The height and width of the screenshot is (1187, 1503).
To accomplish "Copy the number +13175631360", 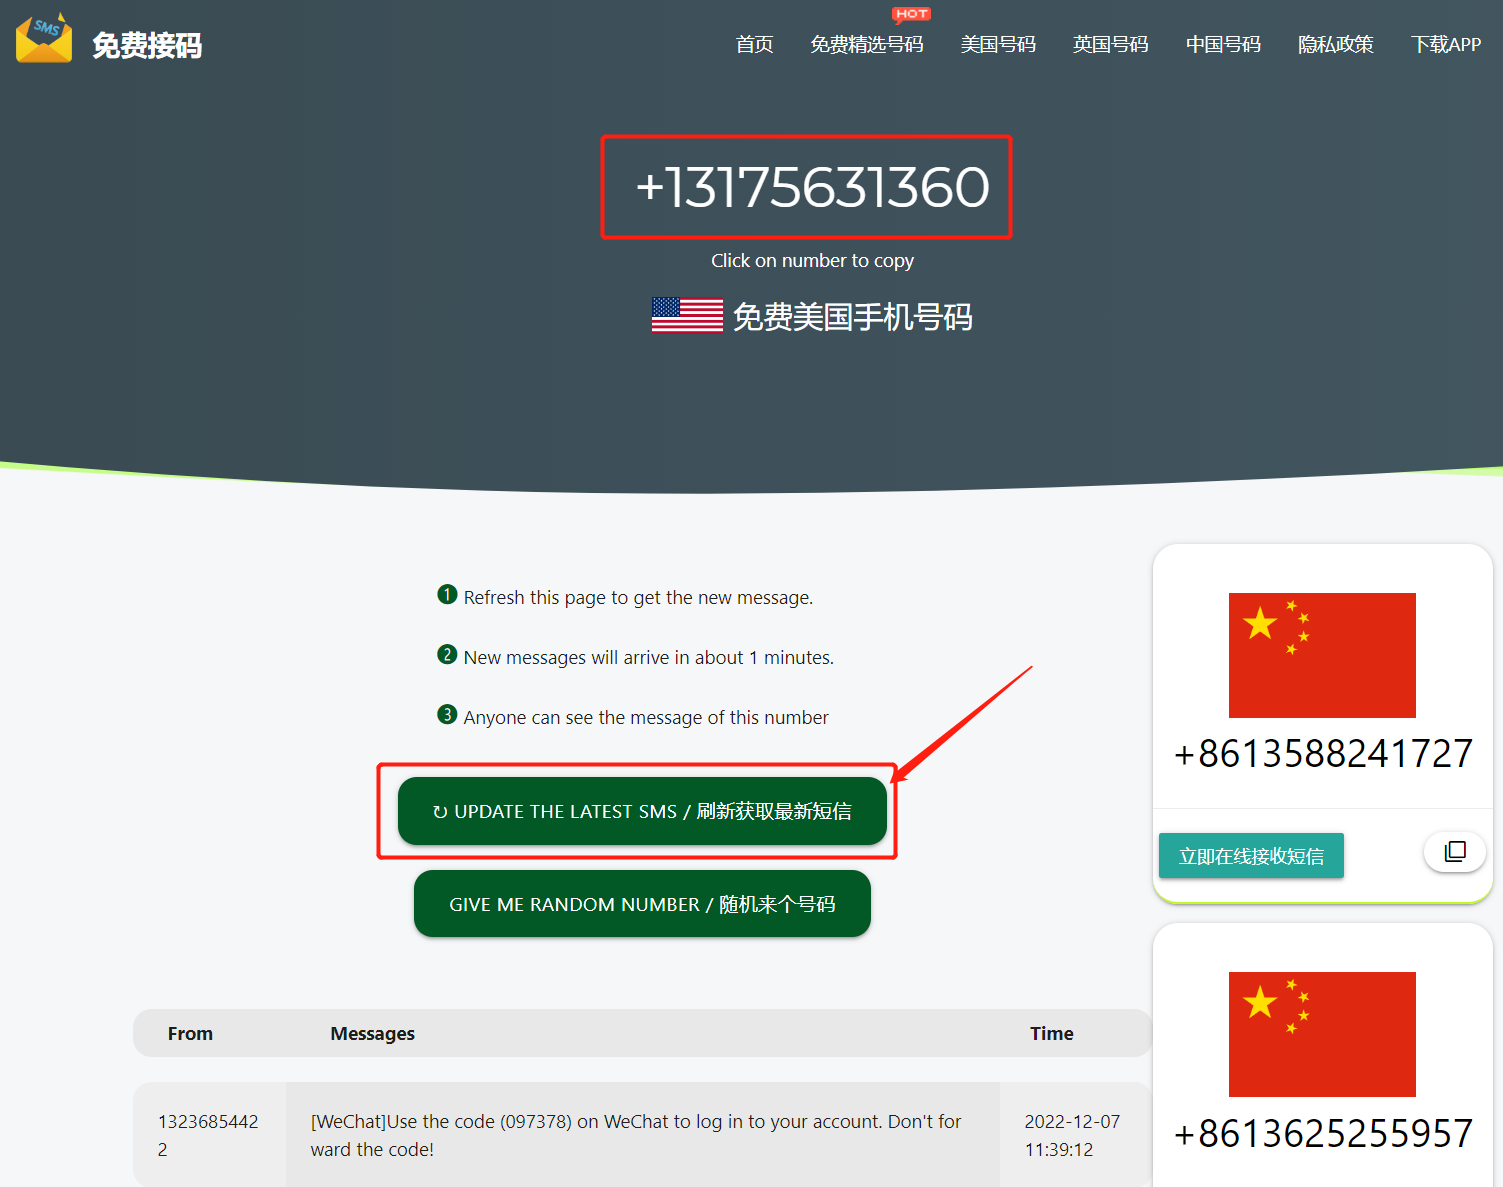I will coord(812,187).
